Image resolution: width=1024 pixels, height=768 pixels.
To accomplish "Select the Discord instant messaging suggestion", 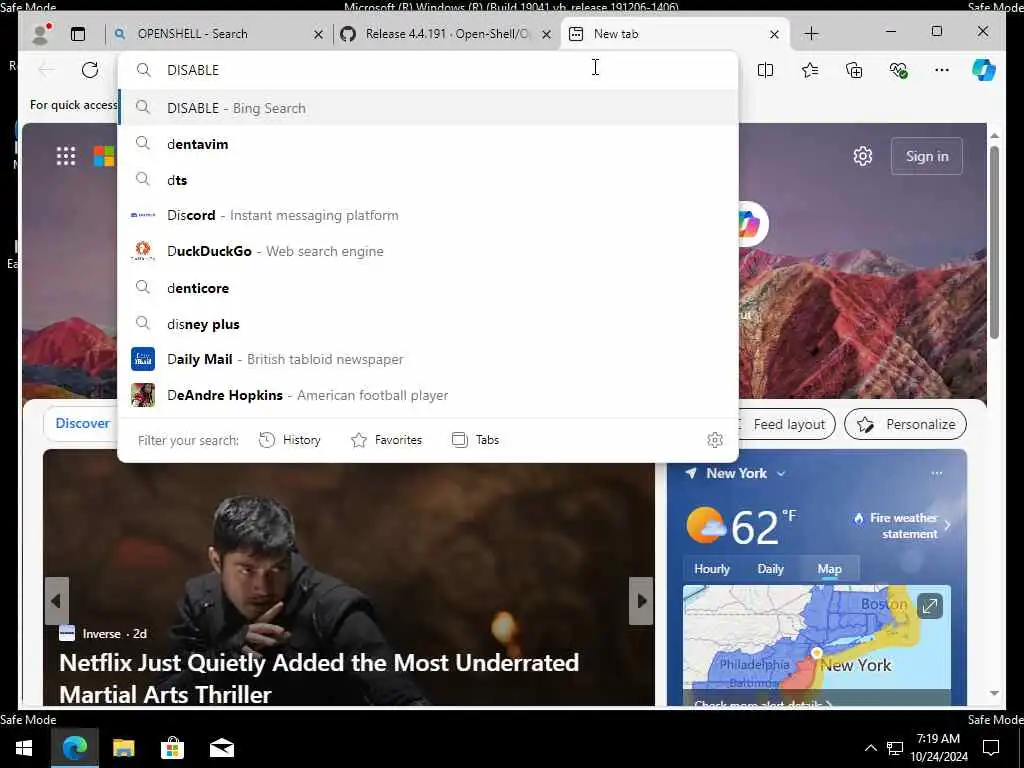I will tap(428, 216).
